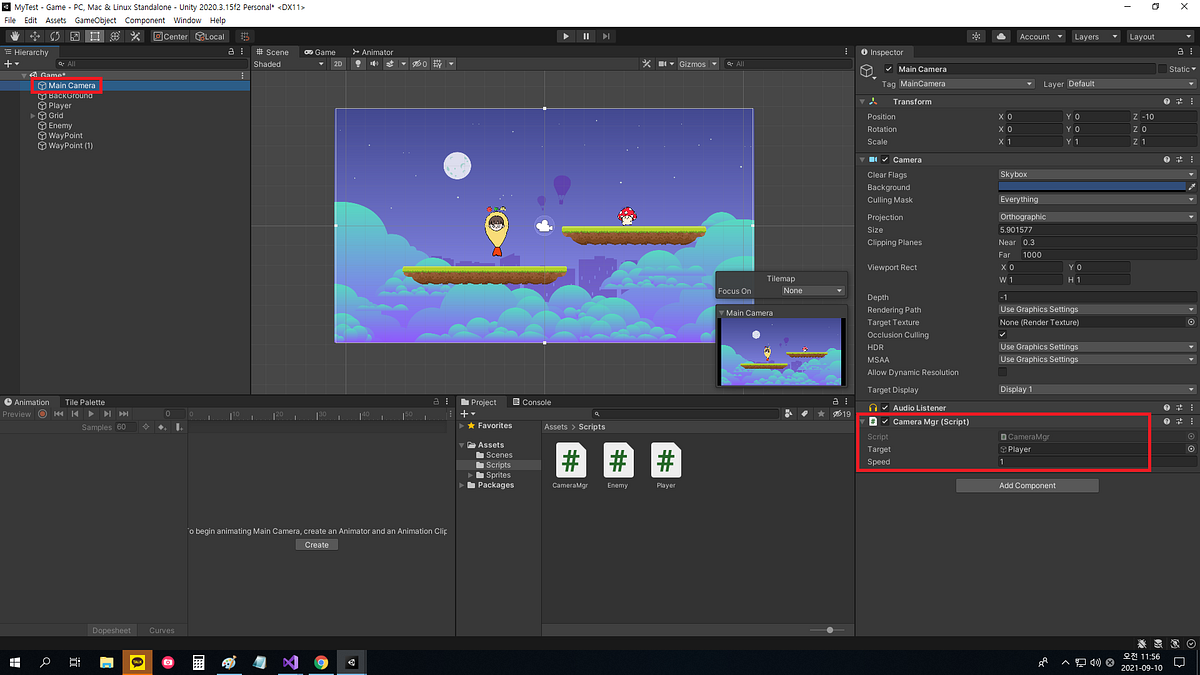Open the scene audio mute icon
The width and height of the screenshot is (1200, 675).
pyautogui.click(x=374, y=63)
